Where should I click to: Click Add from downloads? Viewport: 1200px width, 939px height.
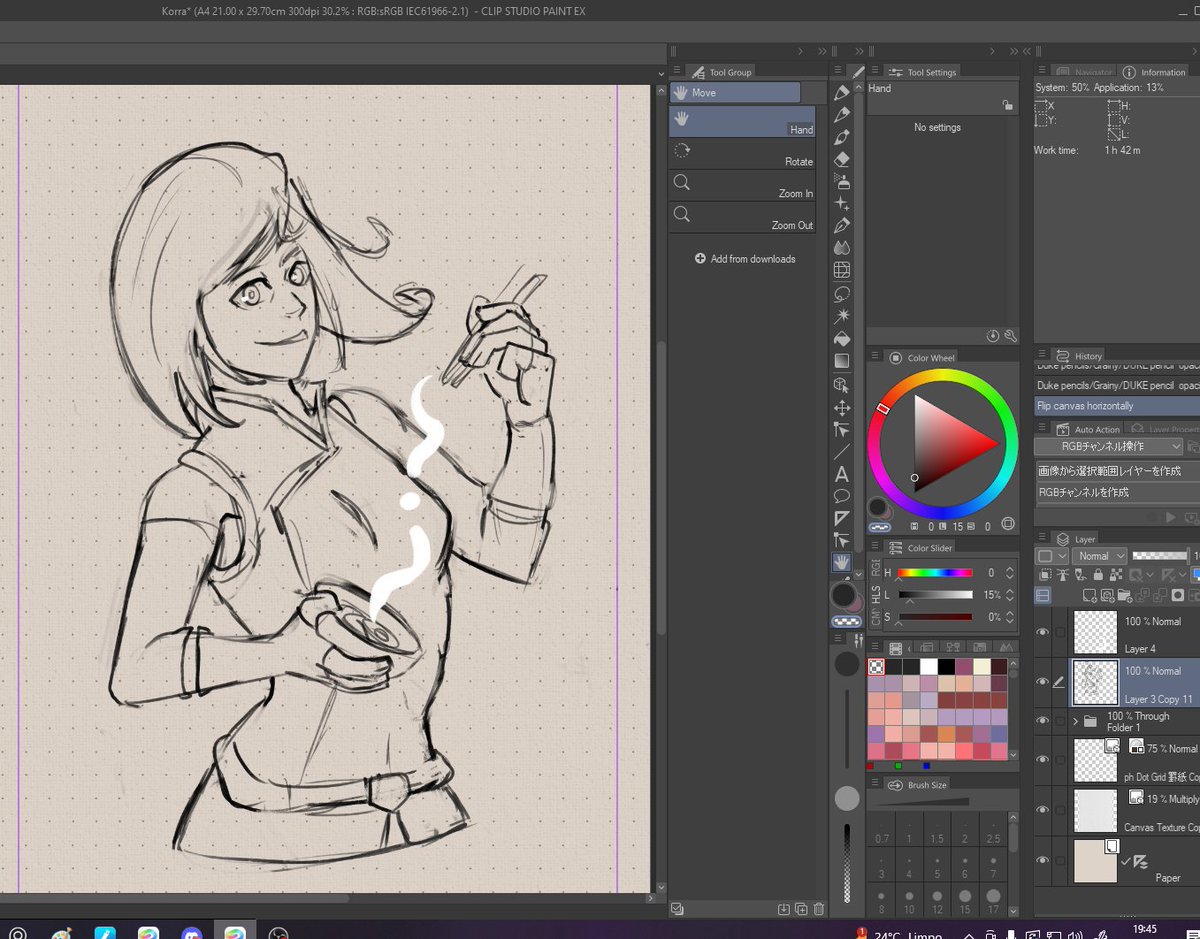[745, 259]
